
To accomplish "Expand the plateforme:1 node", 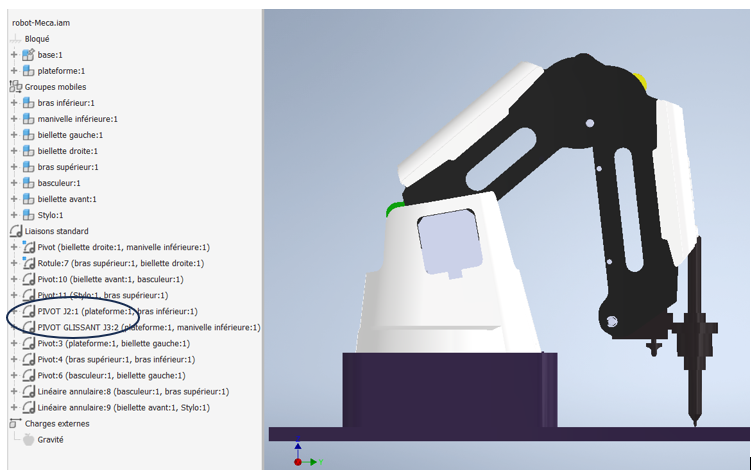I will (x=14, y=71).
